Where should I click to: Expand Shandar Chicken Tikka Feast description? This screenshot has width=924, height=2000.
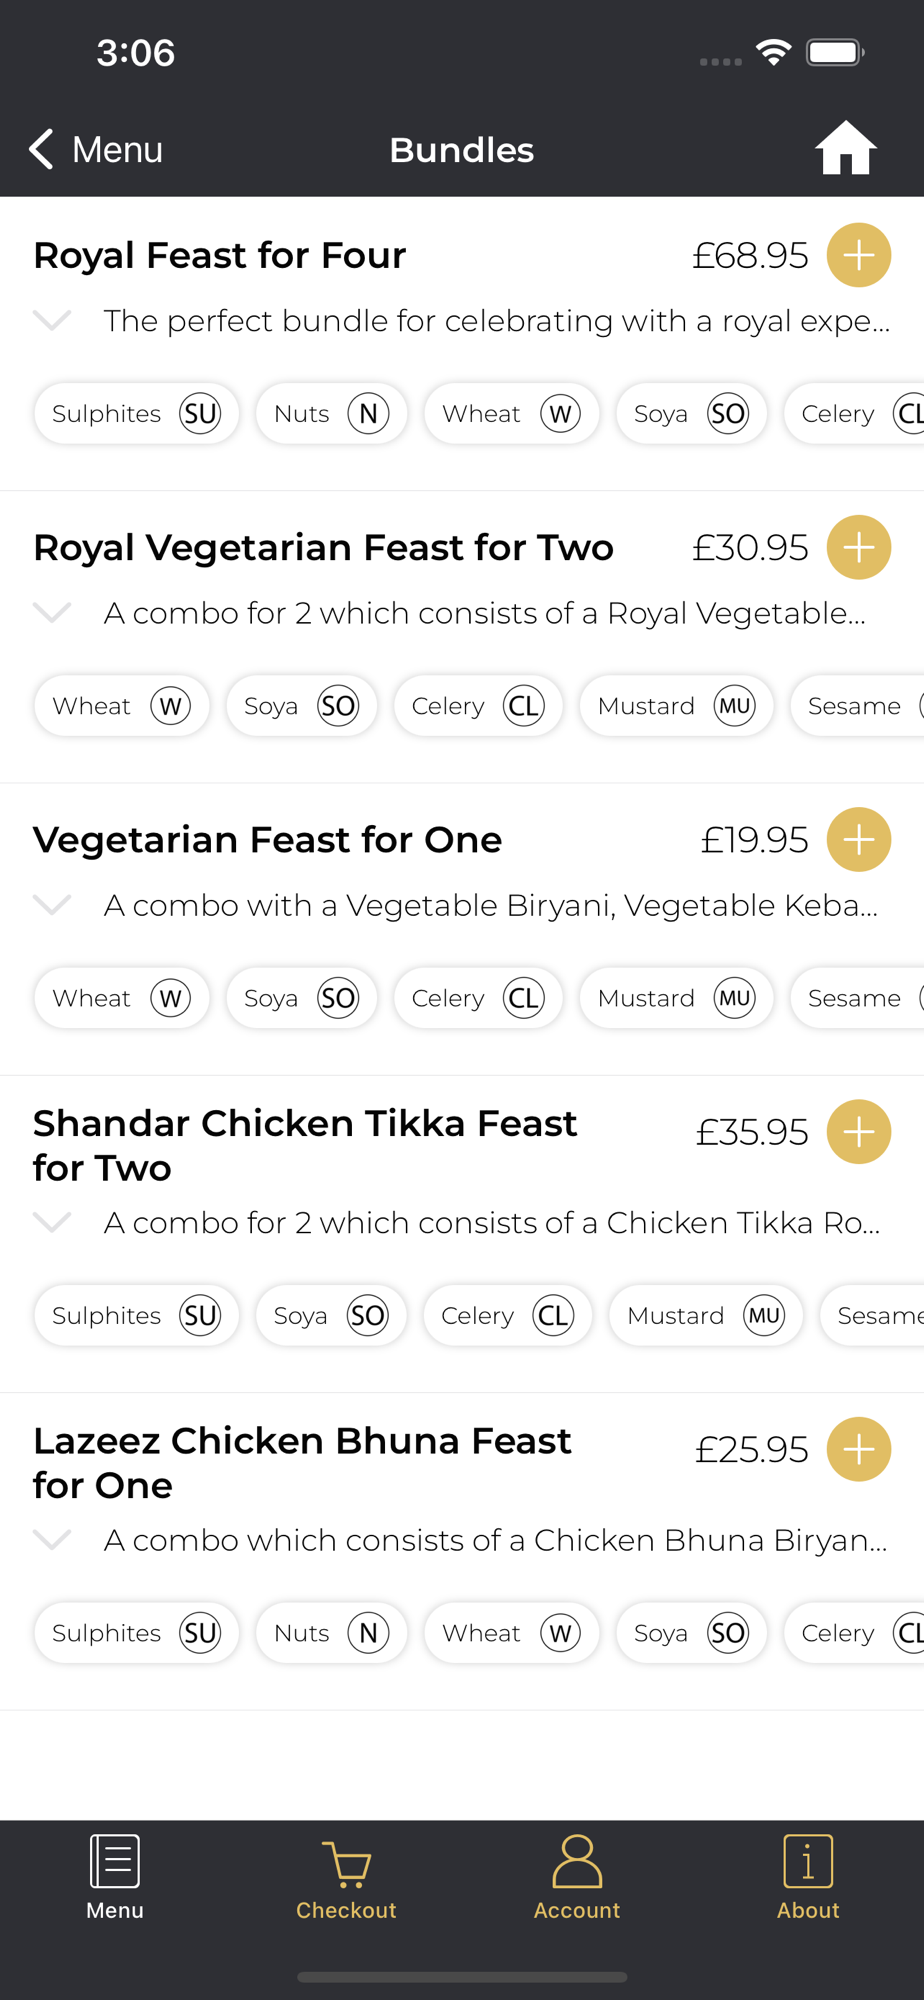click(52, 1222)
